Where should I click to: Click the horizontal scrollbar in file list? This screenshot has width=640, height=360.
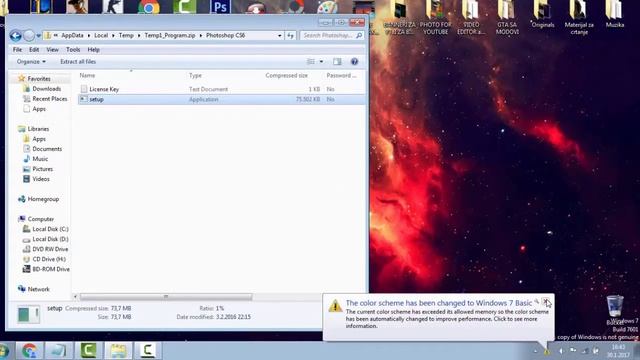click(166, 297)
